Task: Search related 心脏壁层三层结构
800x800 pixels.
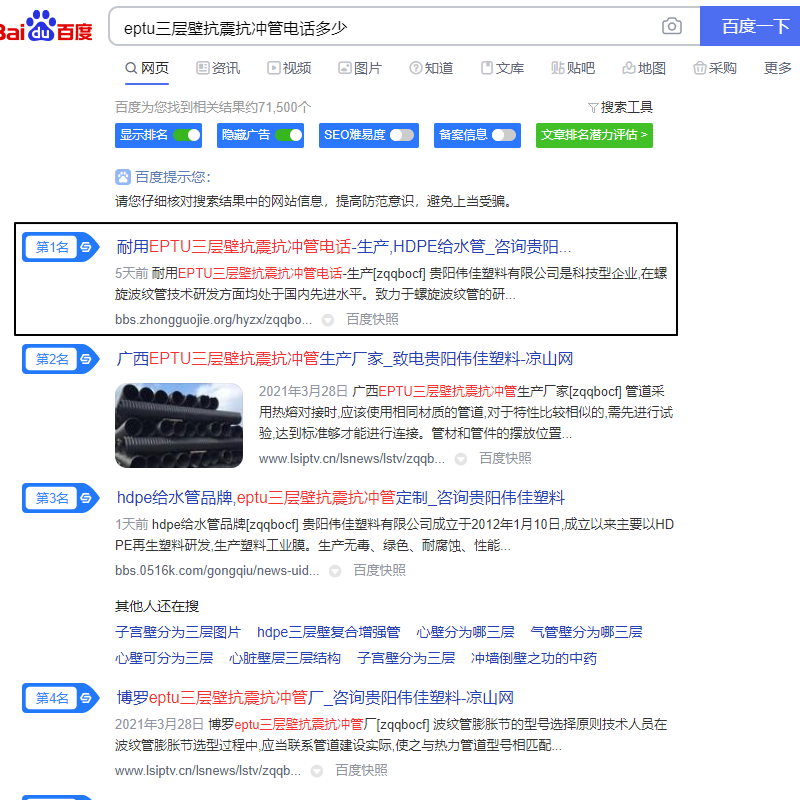Action: pyautogui.click(x=285, y=658)
